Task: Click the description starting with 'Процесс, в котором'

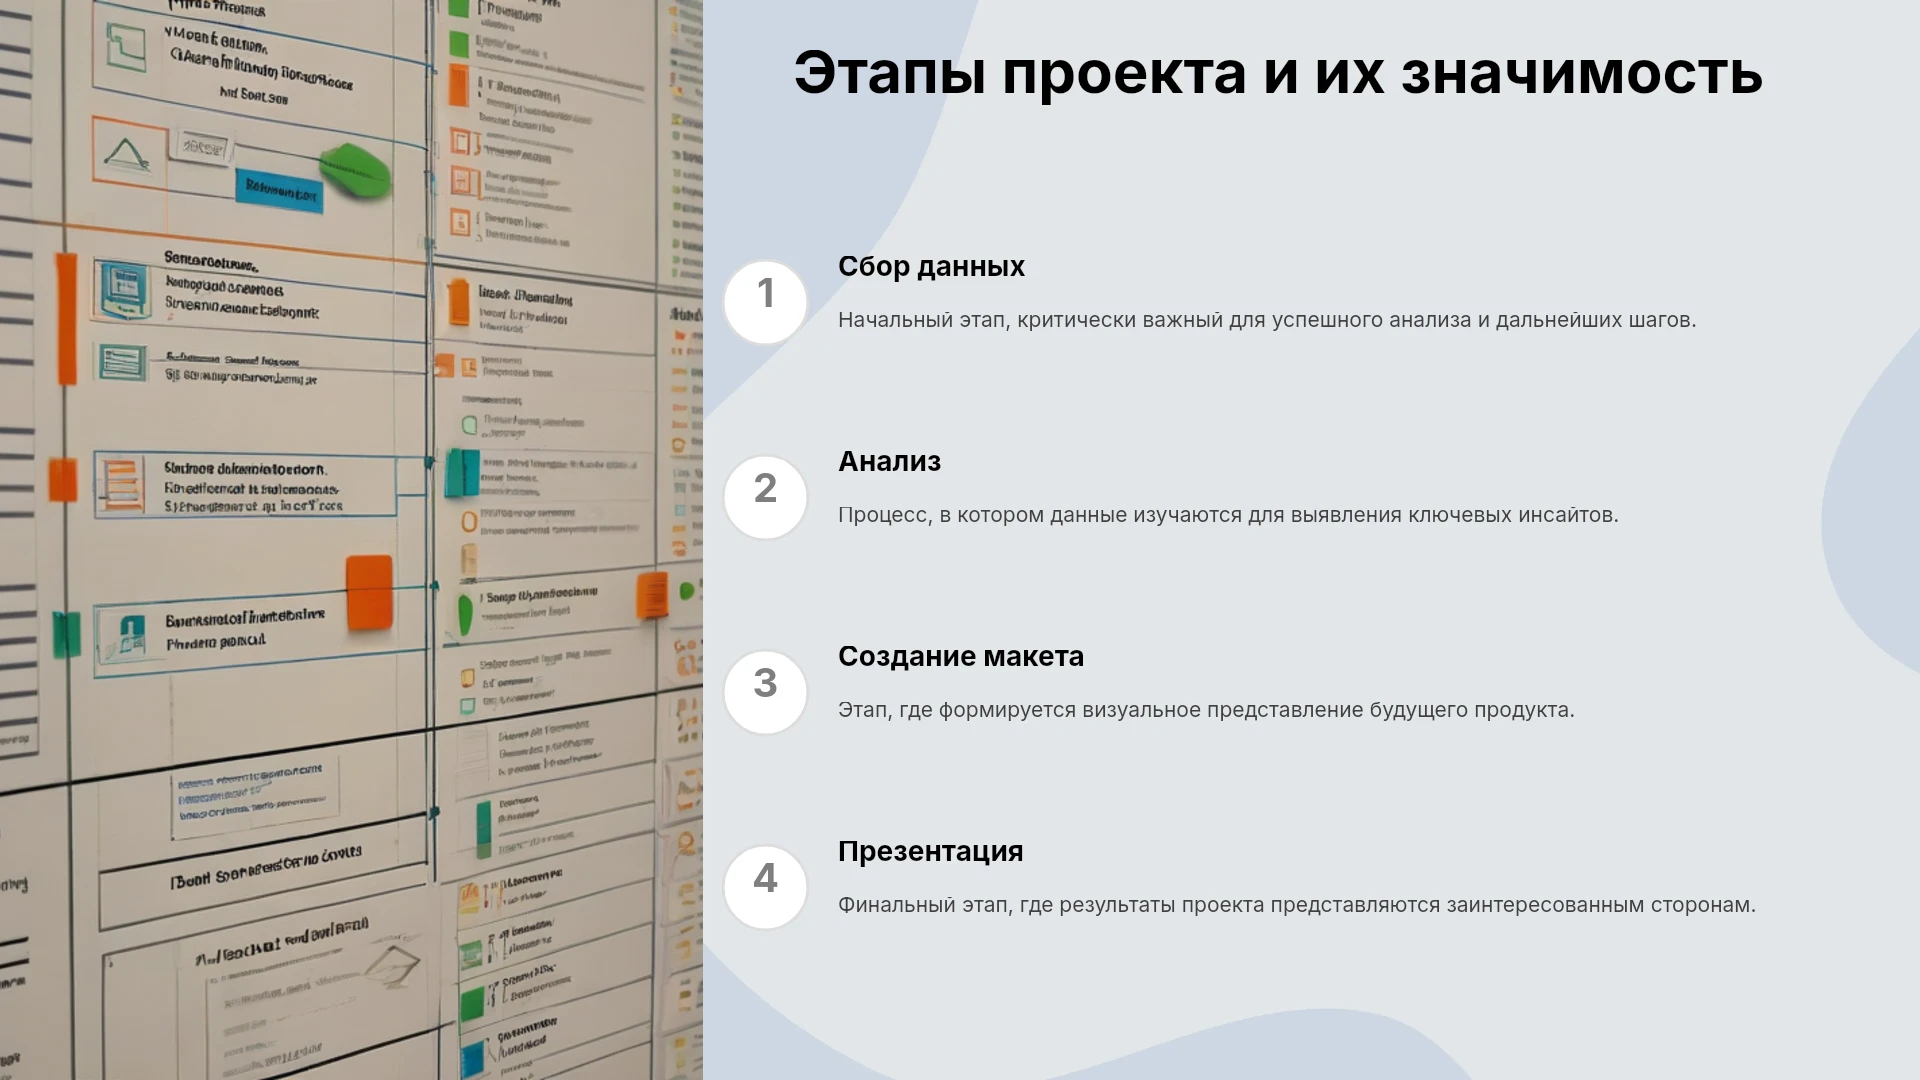Action: pyautogui.click(x=1228, y=515)
